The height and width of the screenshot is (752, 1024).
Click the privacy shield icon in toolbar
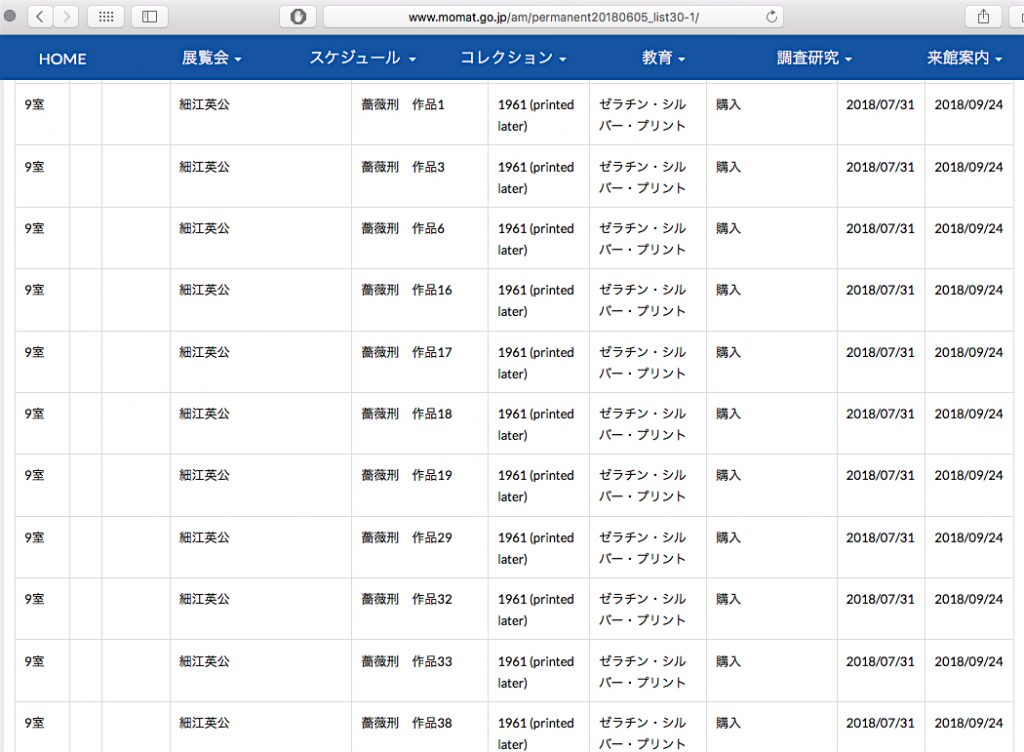[x=298, y=16]
